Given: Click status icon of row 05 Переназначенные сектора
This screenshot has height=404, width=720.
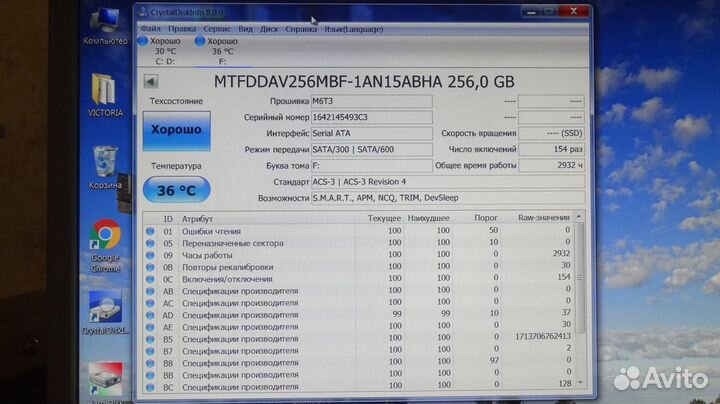Looking at the screenshot, I should click(150, 243).
